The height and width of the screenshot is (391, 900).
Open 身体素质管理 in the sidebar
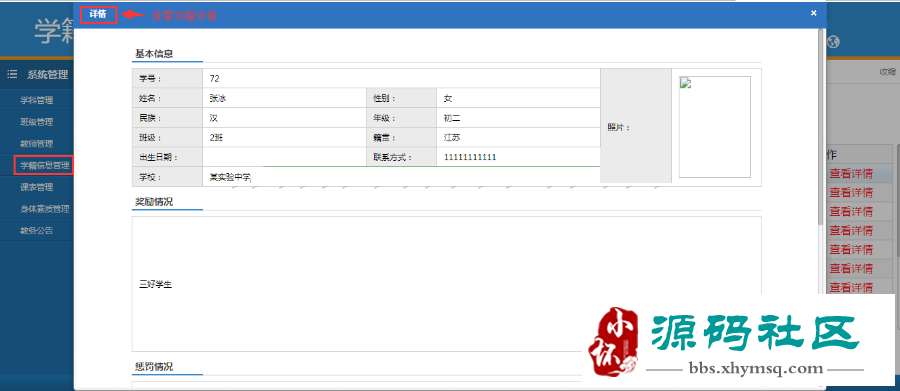pyautogui.click(x=45, y=209)
